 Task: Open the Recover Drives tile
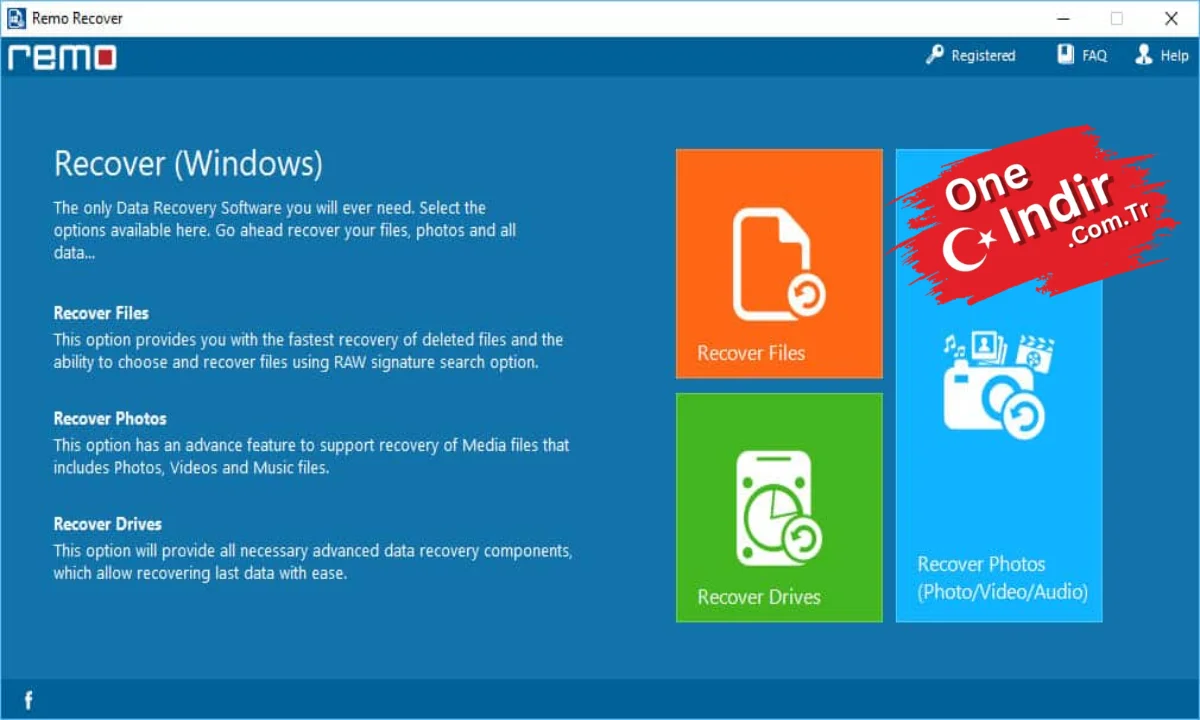click(x=779, y=507)
